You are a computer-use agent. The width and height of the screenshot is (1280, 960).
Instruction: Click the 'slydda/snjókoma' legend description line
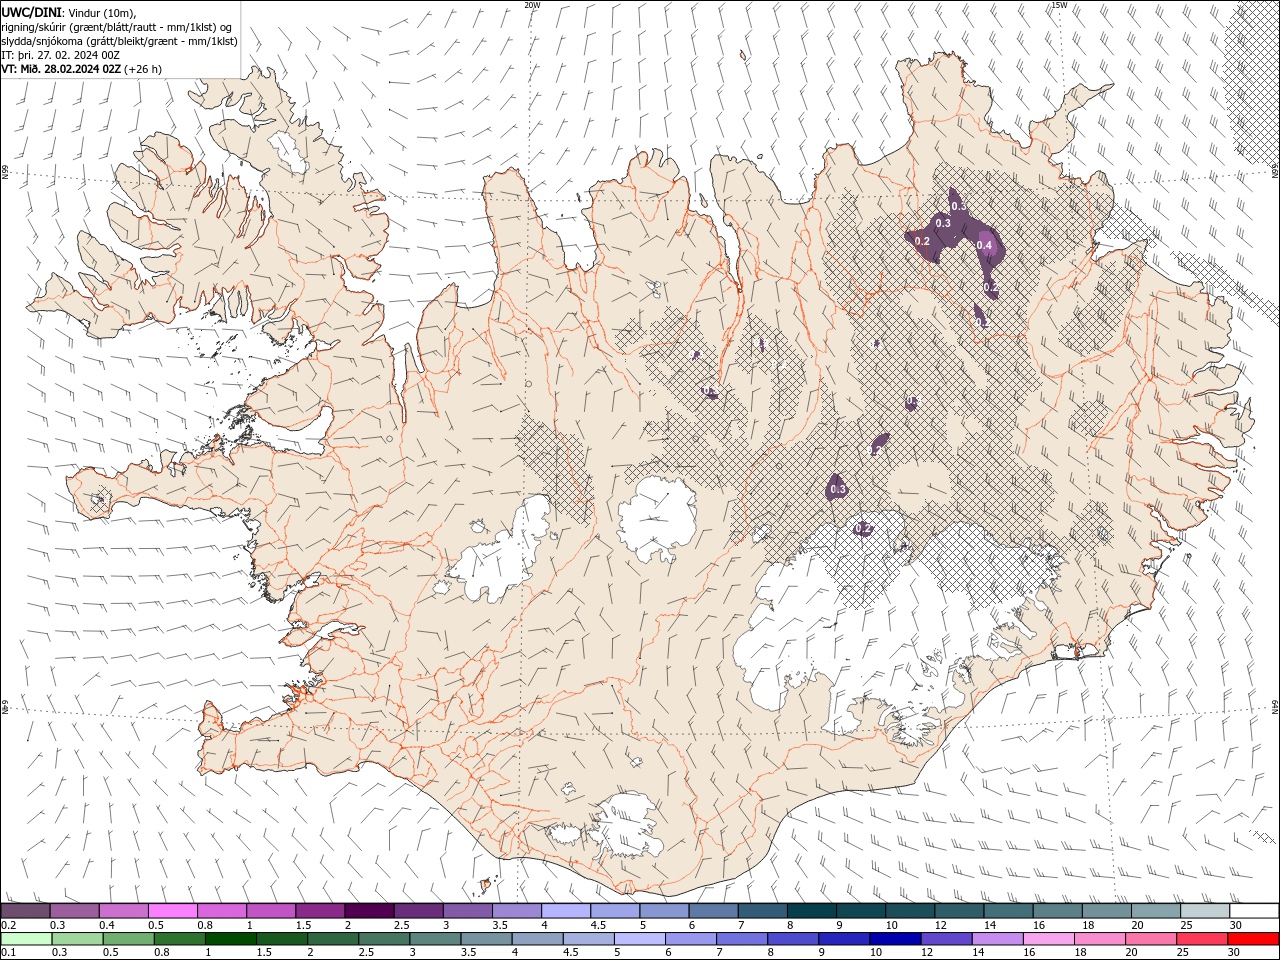(120, 41)
